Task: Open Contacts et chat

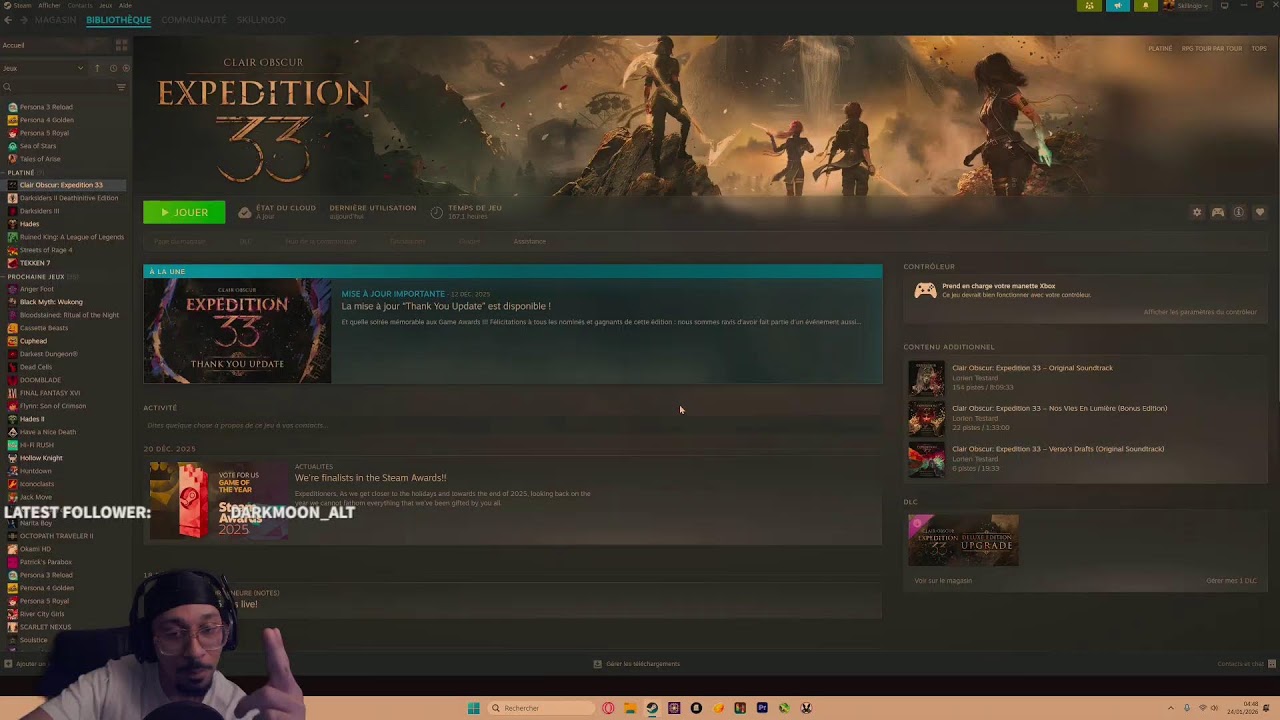Action: pyautogui.click(x=1241, y=664)
